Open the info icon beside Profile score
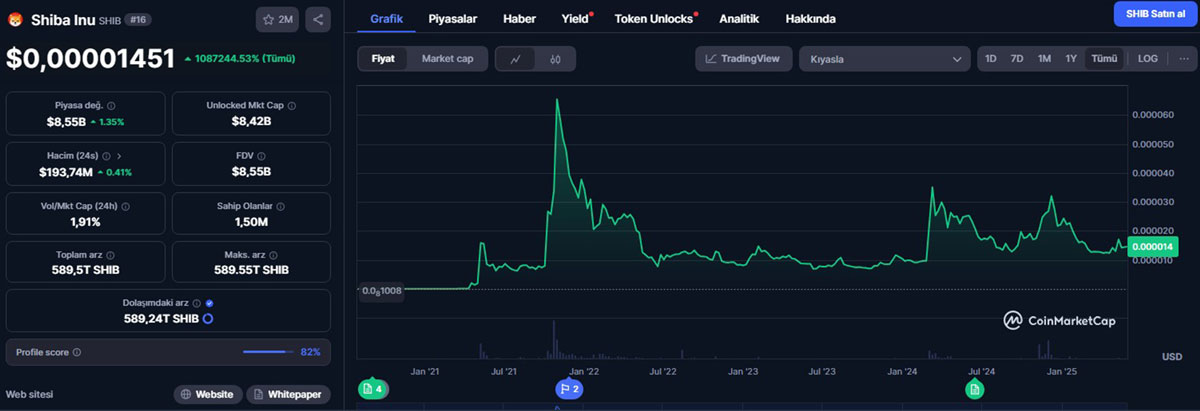 (x=77, y=352)
